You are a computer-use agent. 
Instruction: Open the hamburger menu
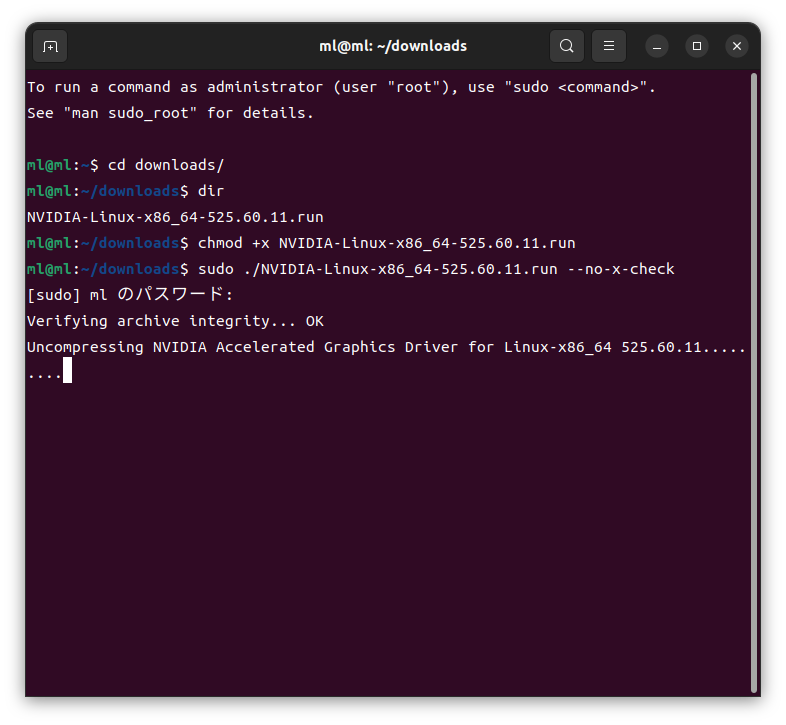[609, 46]
